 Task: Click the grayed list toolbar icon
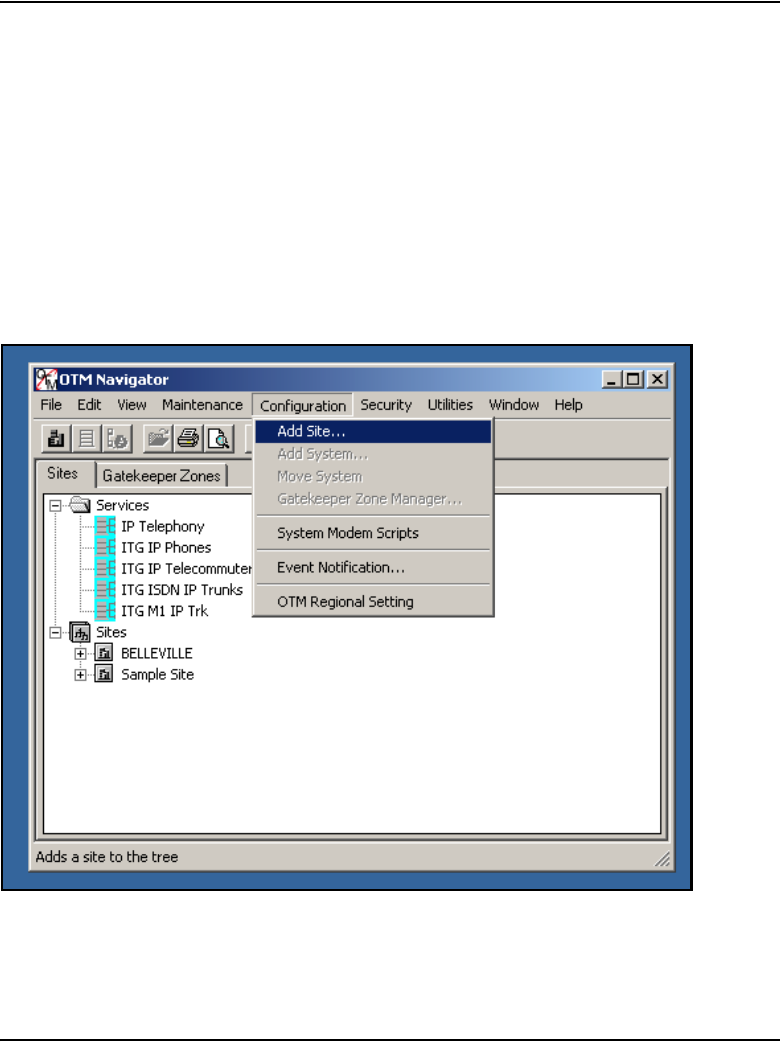86,439
